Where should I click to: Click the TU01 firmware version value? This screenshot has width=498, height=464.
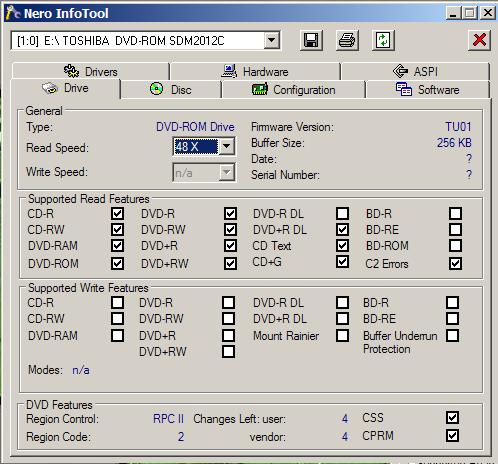point(458,127)
